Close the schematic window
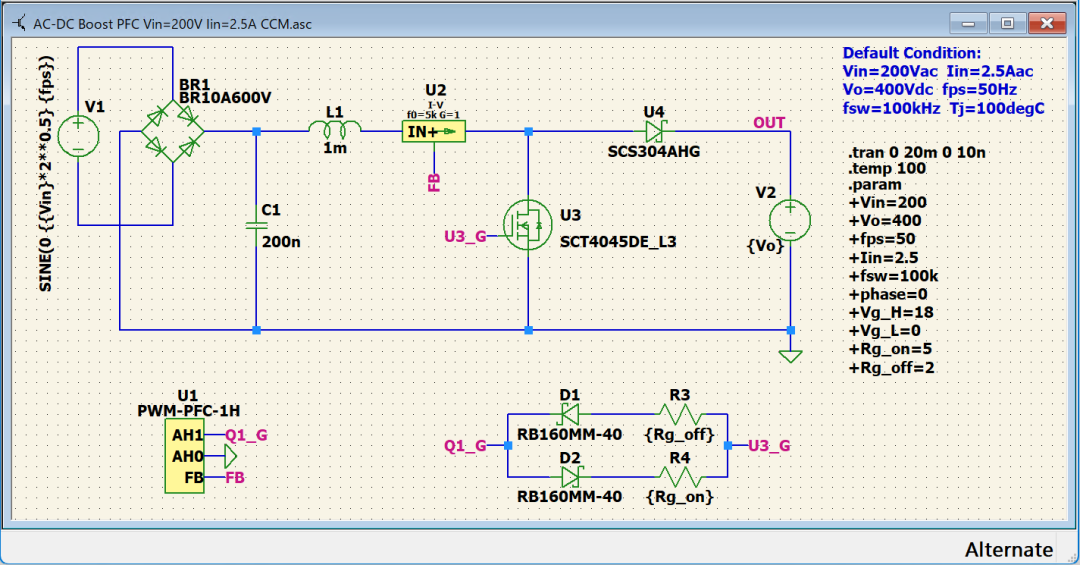The width and height of the screenshot is (1080, 565). coord(1047,23)
